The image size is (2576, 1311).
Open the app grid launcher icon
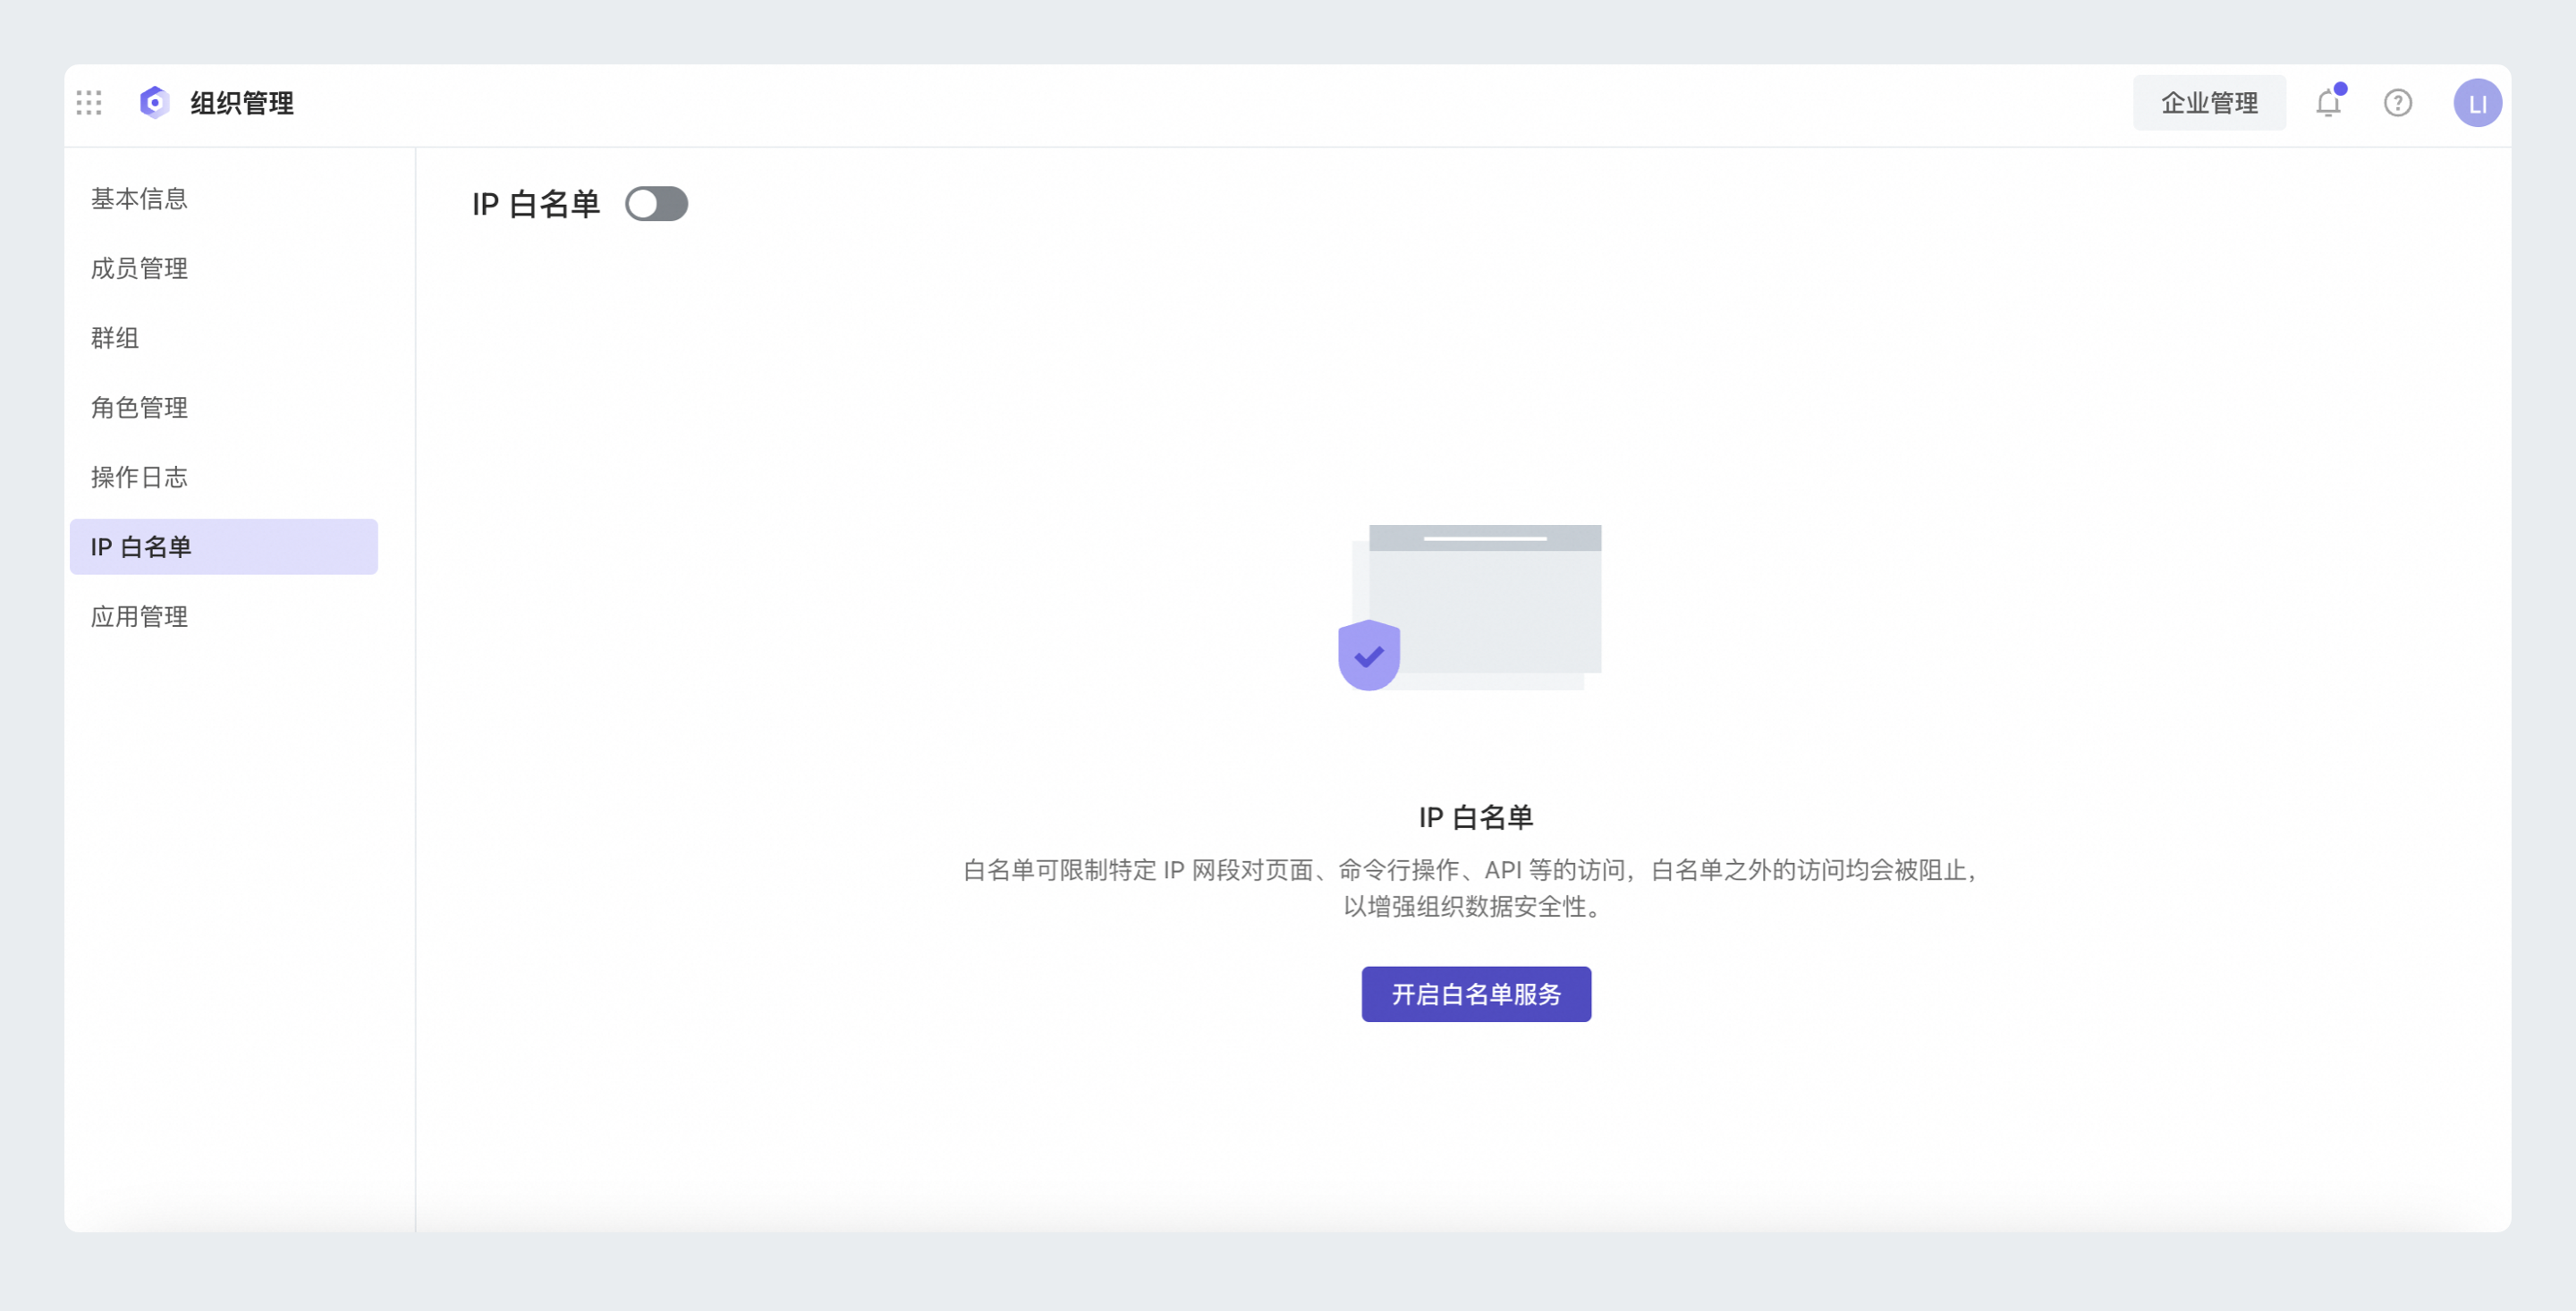89,102
